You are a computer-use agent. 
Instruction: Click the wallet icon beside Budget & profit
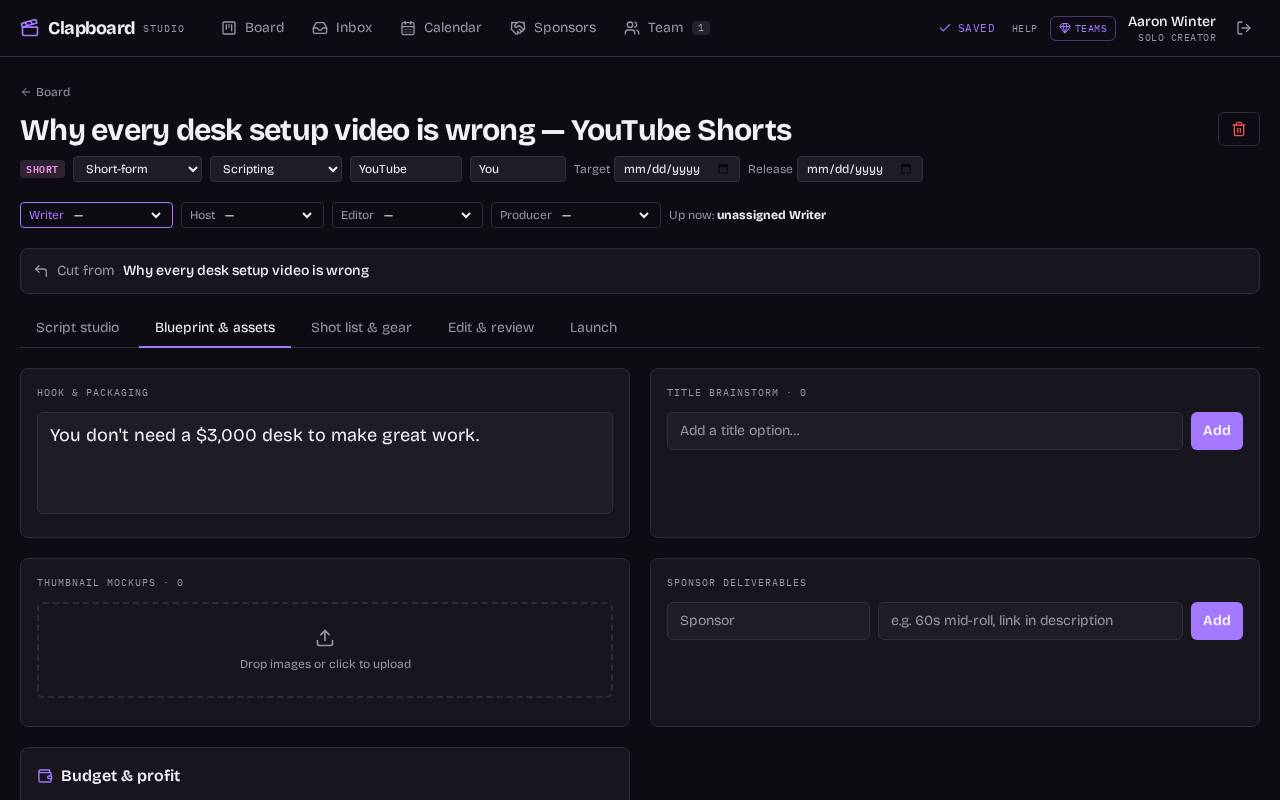[45, 776]
